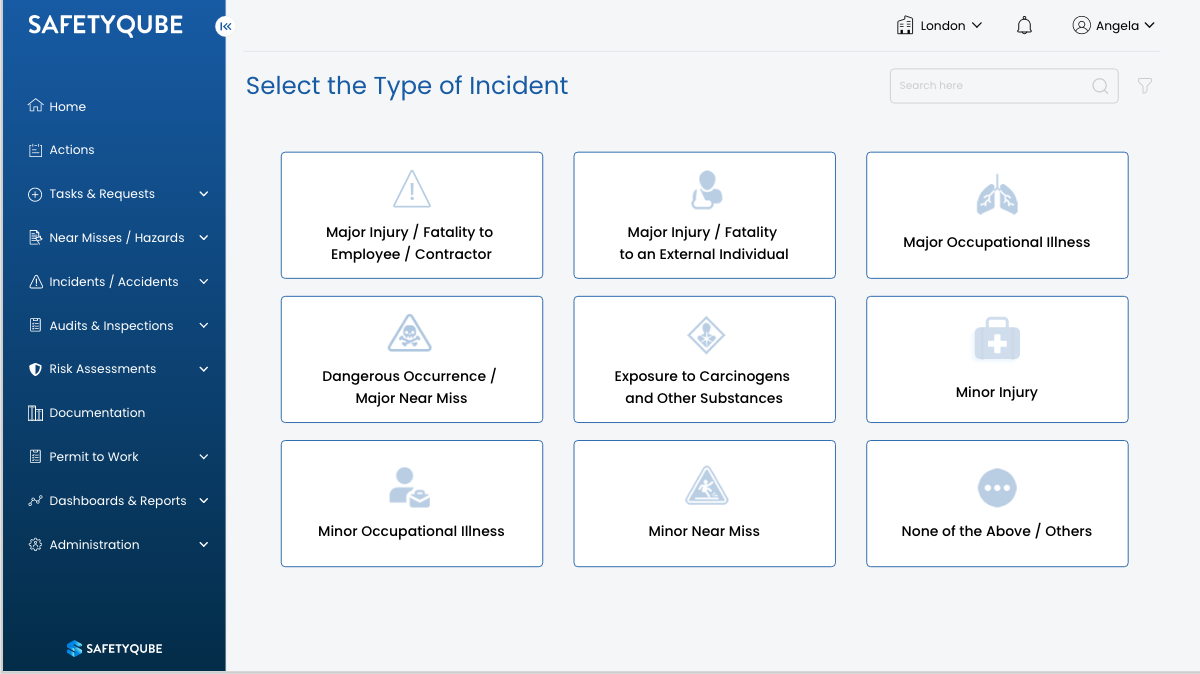Expand Audits & Inspections chevron

204,326
